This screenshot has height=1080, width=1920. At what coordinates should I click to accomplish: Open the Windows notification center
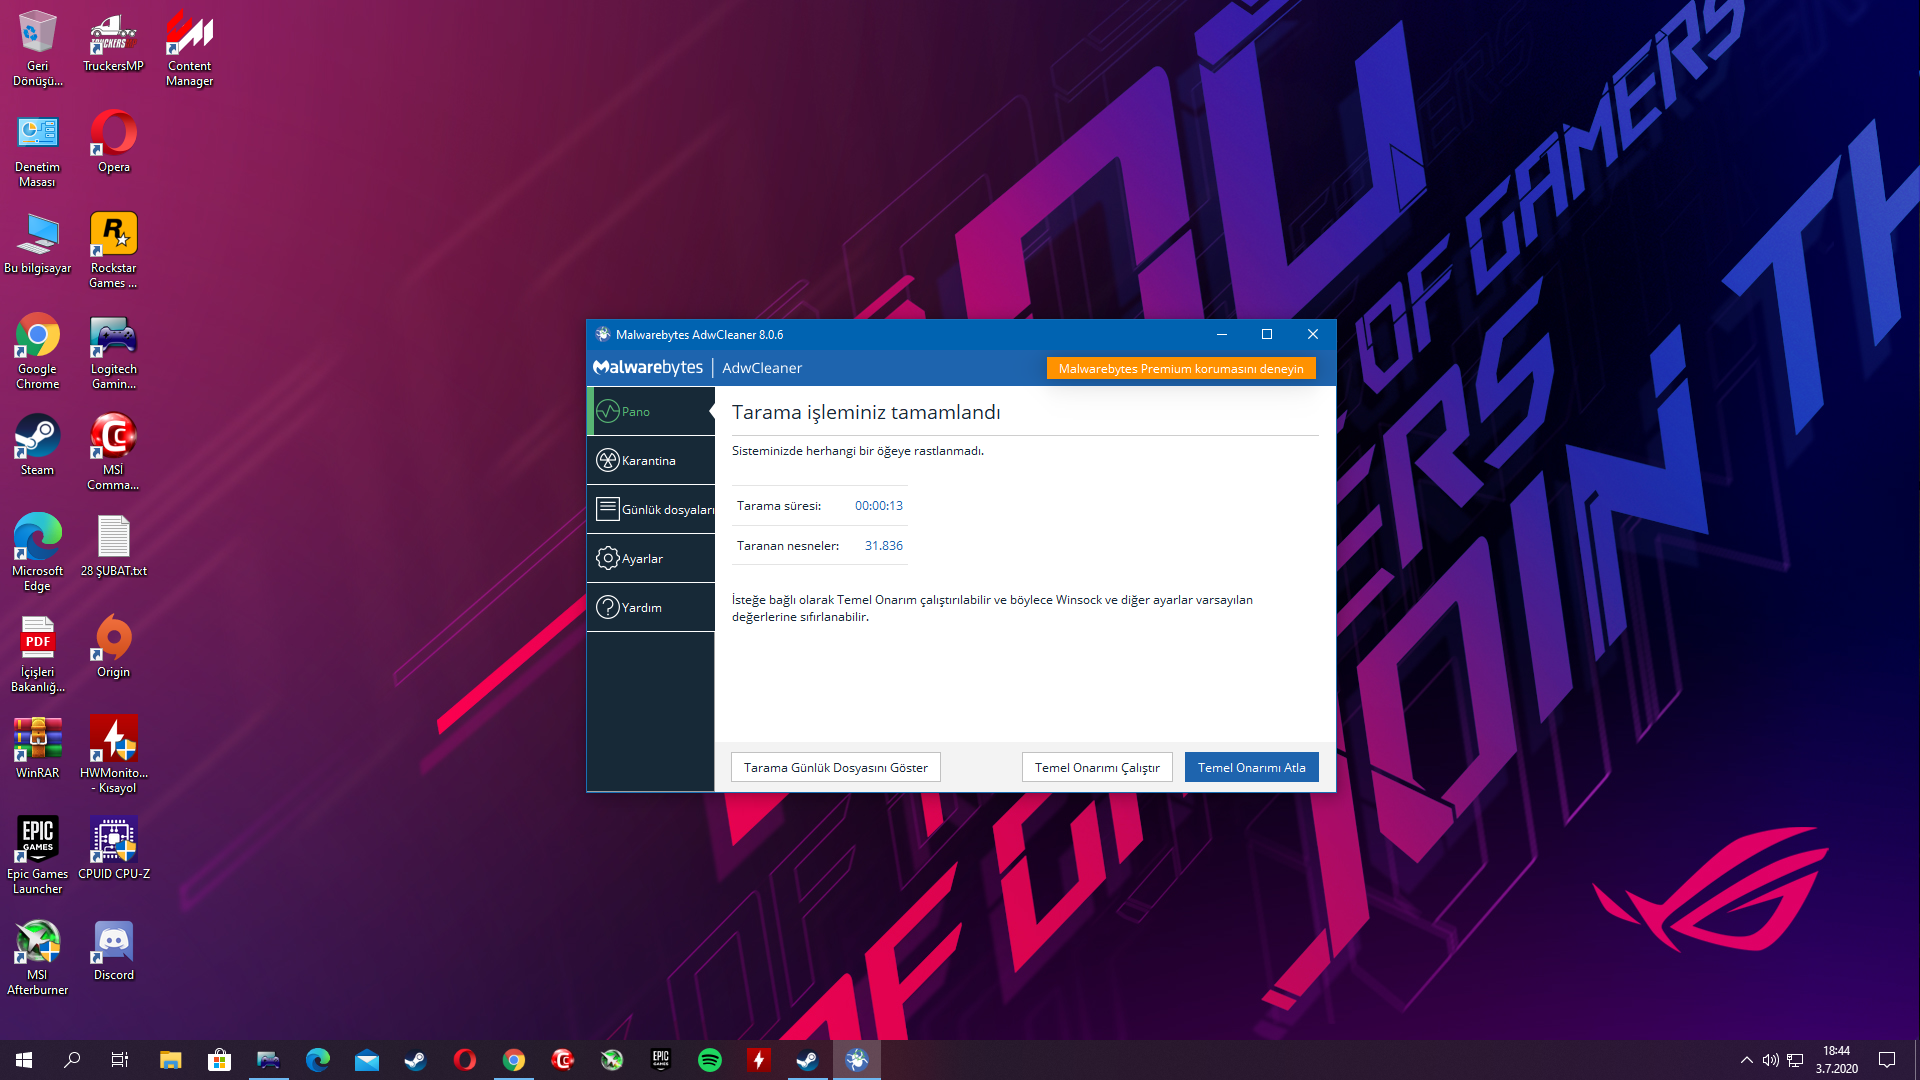[x=1886, y=1060]
